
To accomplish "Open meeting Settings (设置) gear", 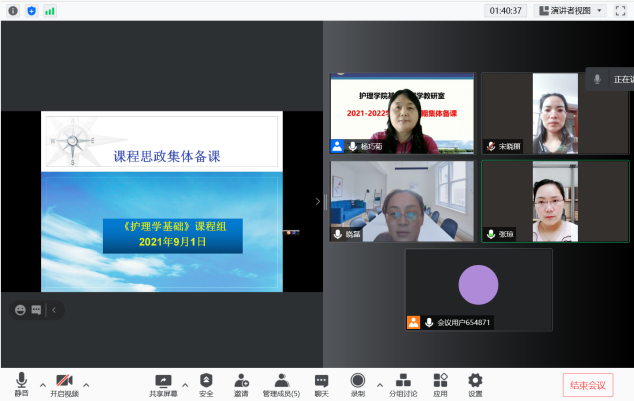I will pos(475,383).
